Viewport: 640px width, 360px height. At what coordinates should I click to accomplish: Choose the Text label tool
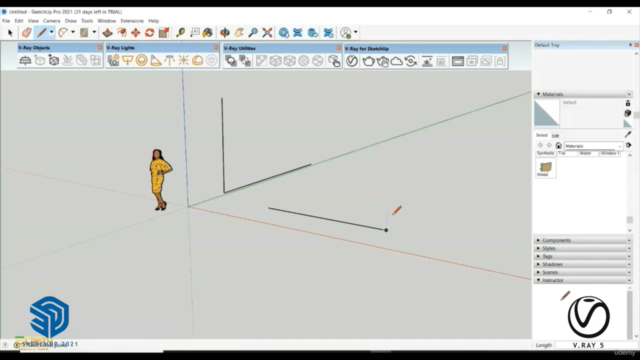click(x=195, y=33)
